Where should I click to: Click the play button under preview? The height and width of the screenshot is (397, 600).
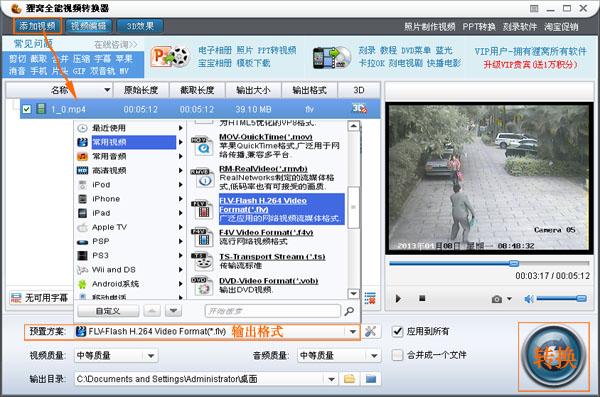pyautogui.click(x=398, y=299)
